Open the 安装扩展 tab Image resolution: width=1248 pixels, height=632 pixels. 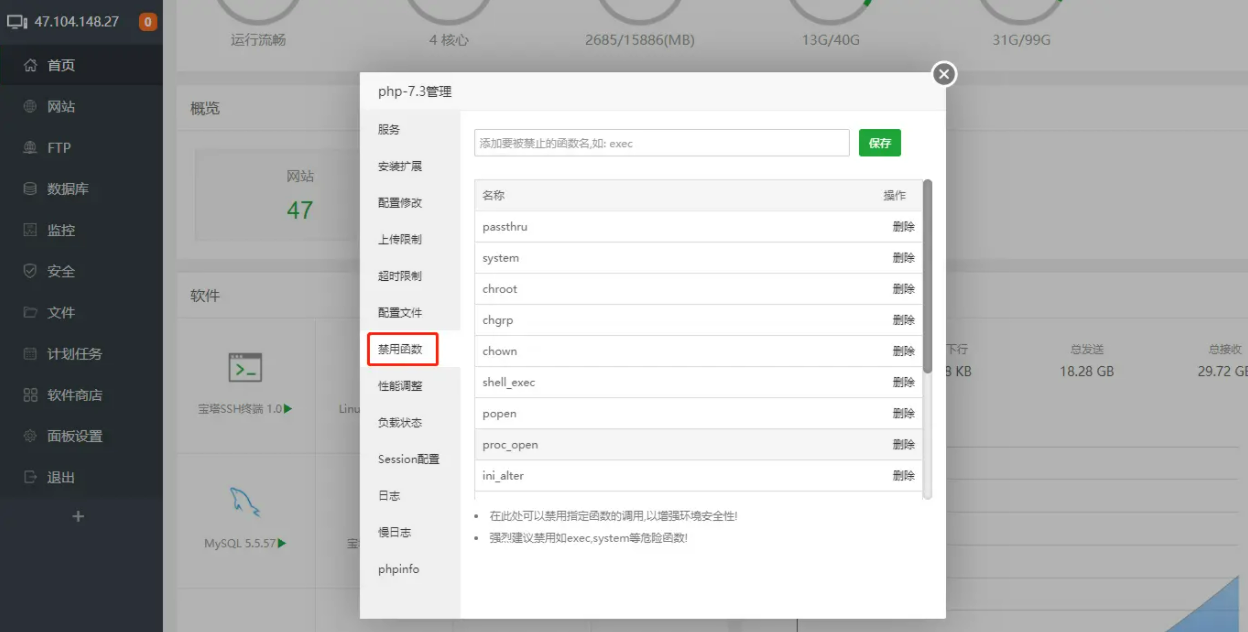(x=400, y=166)
